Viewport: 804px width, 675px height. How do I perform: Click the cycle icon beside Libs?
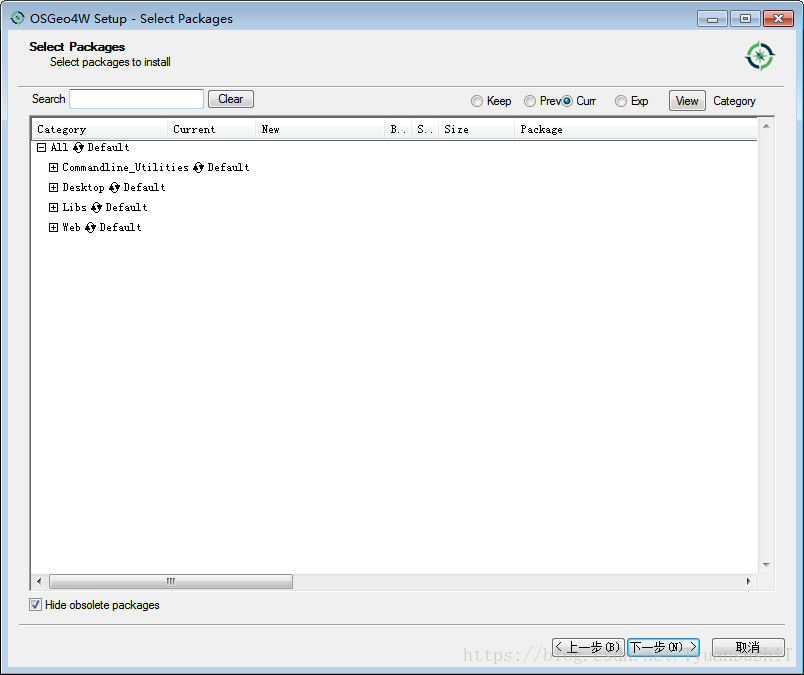click(x=96, y=208)
